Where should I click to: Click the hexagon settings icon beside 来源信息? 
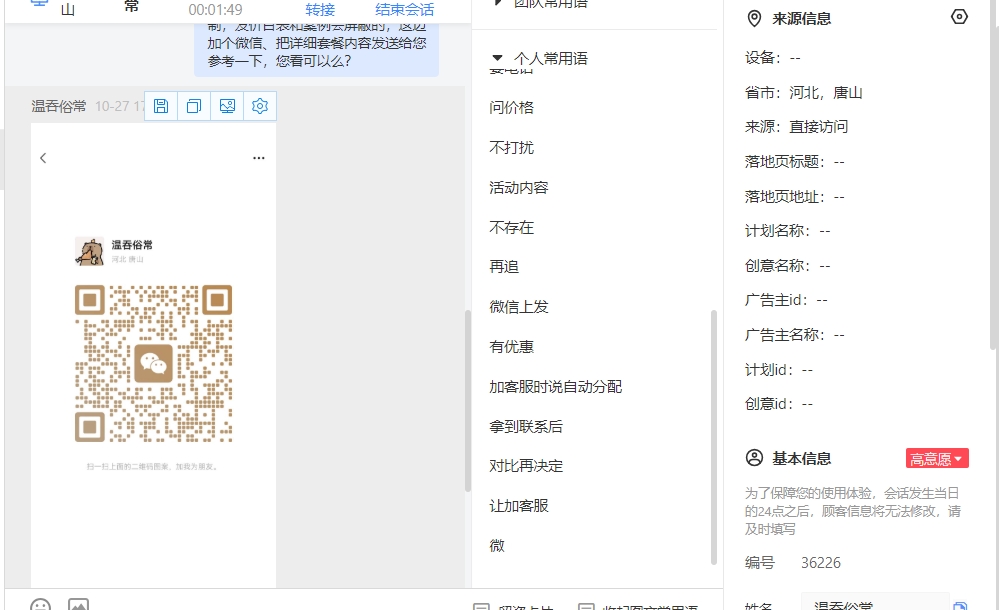click(959, 17)
